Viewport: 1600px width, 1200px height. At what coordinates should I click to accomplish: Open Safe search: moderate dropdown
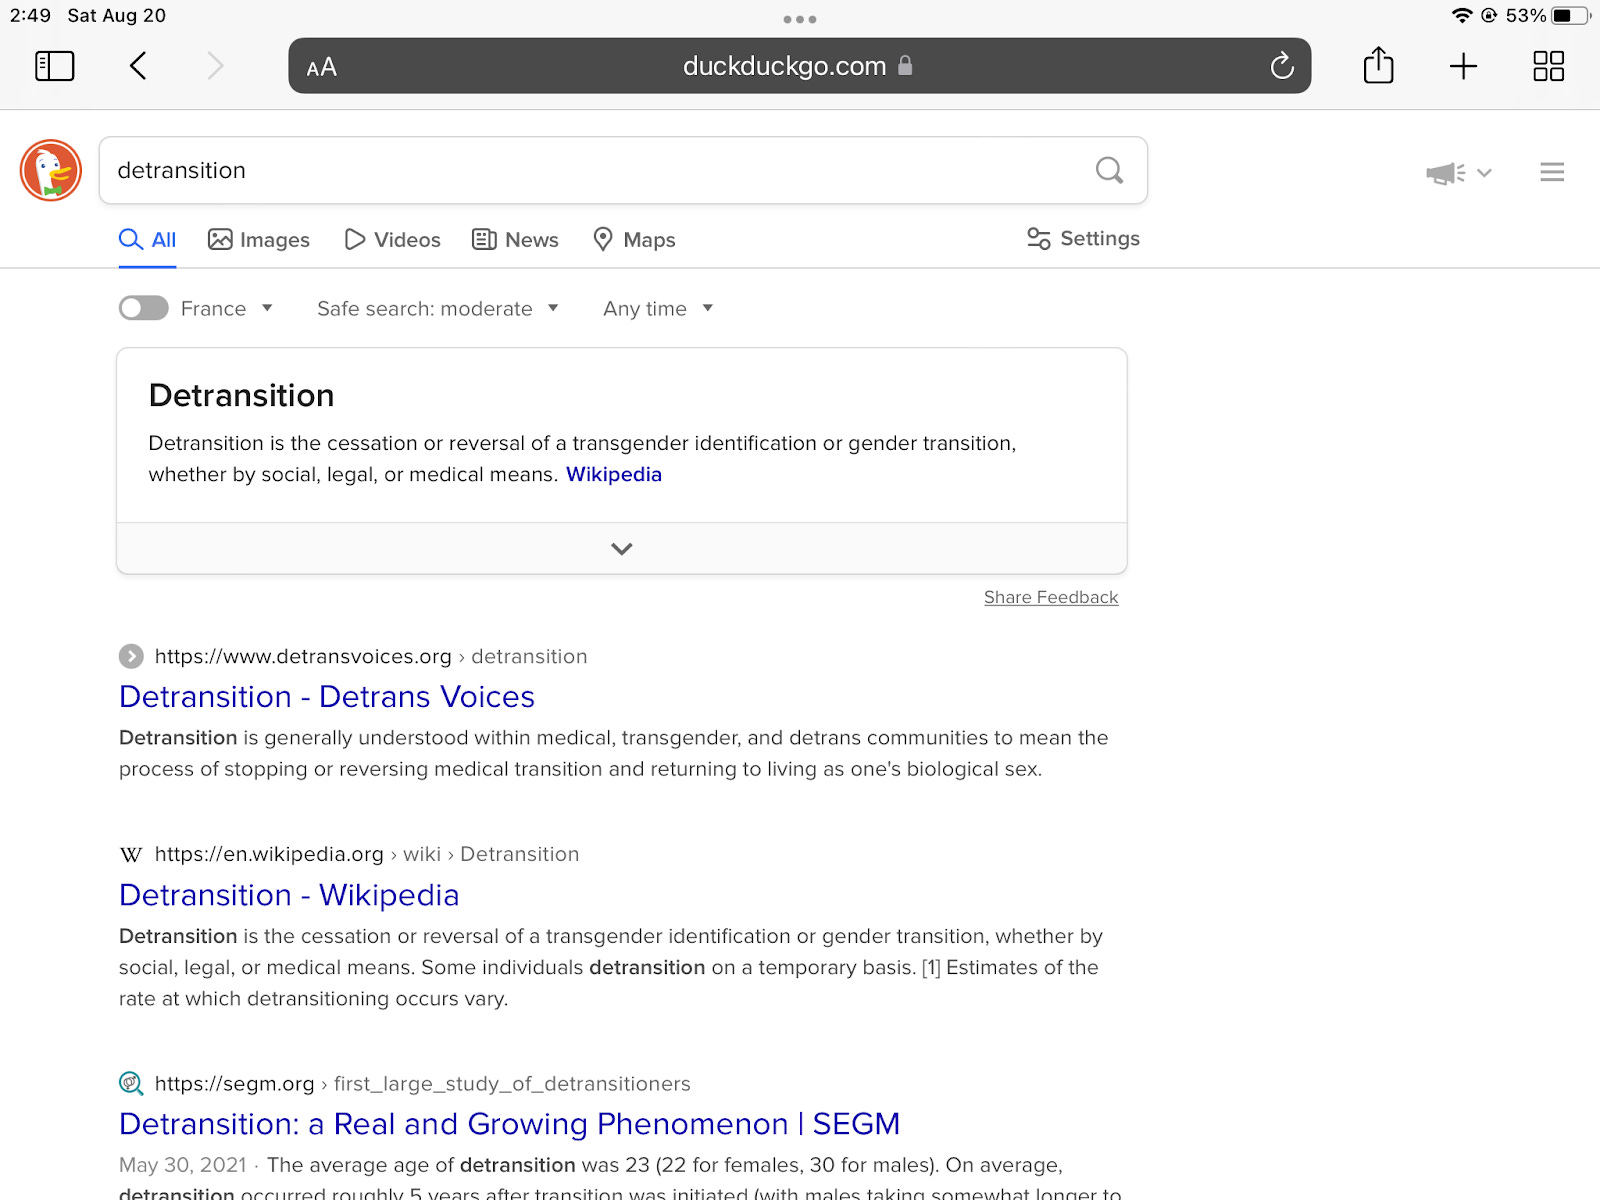pyautogui.click(x=438, y=308)
